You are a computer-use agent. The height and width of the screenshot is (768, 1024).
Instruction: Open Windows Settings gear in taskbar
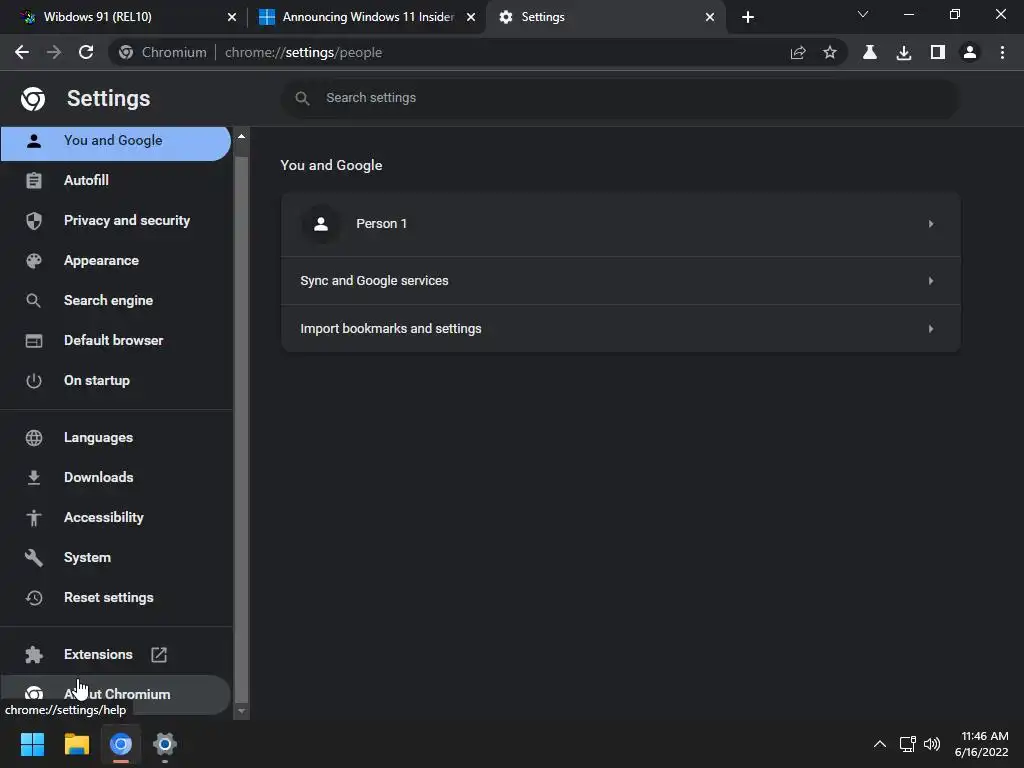point(165,744)
